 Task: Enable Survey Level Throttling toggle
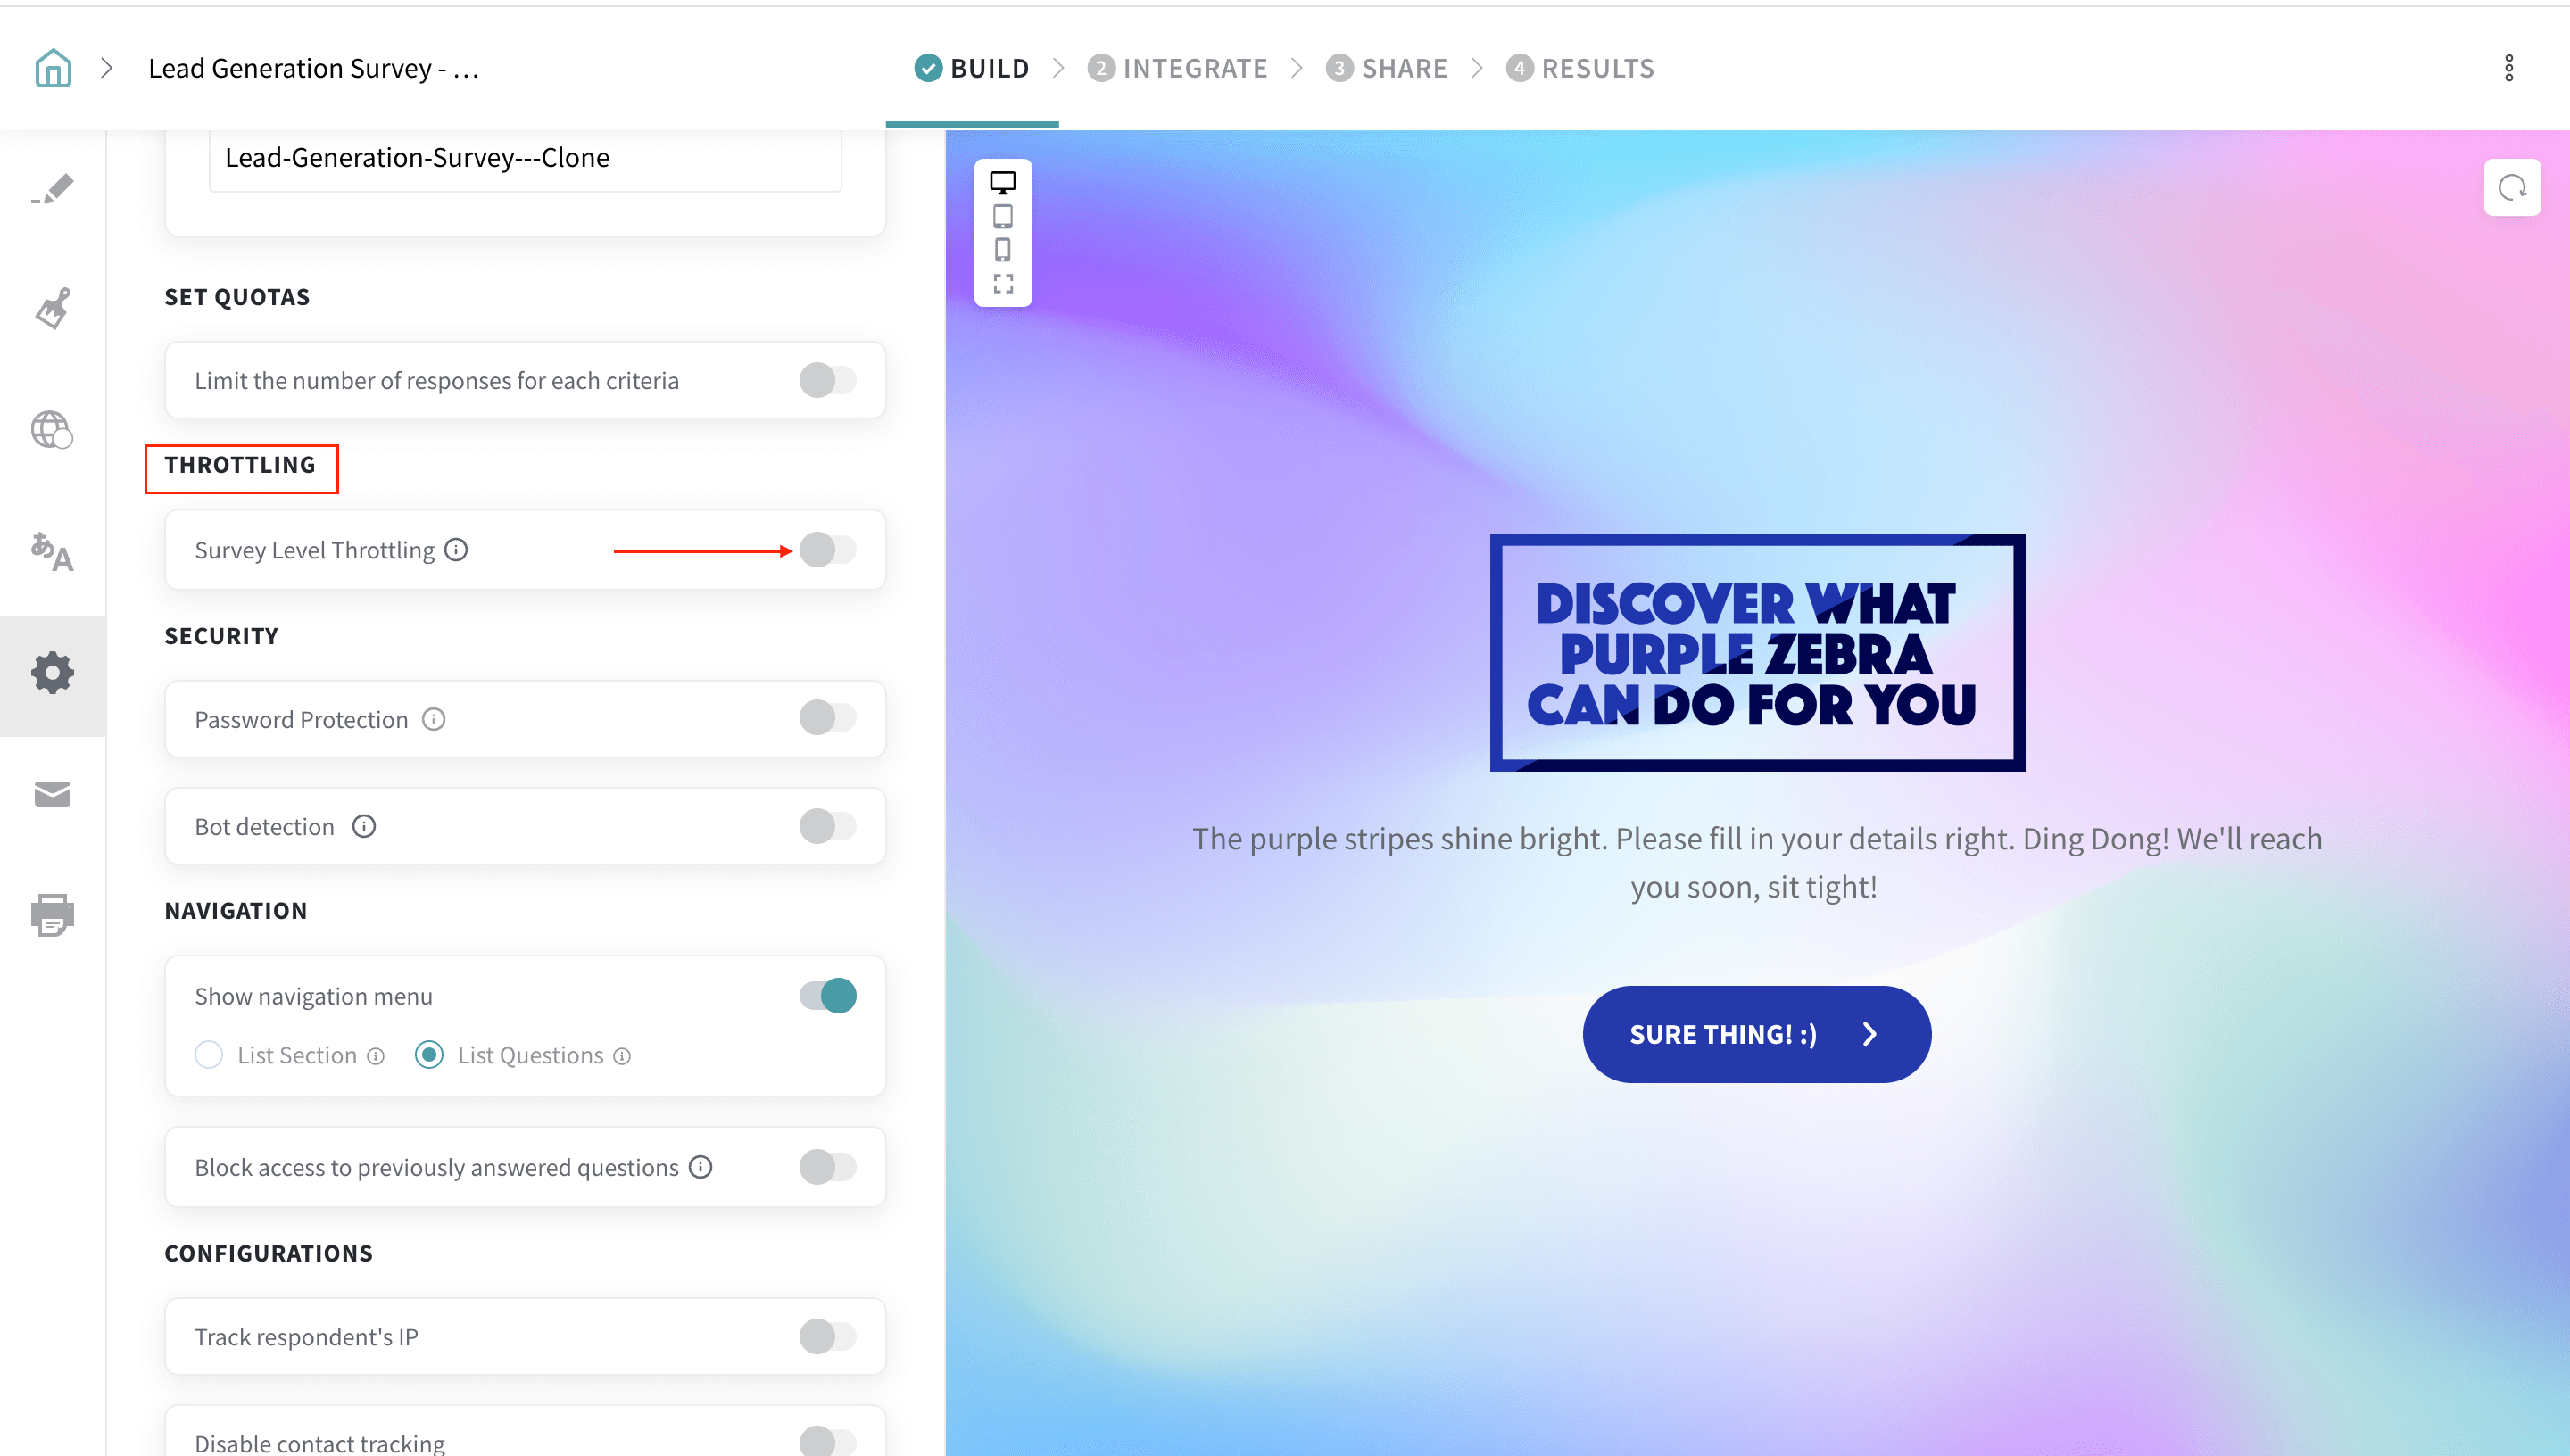pyautogui.click(x=828, y=550)
